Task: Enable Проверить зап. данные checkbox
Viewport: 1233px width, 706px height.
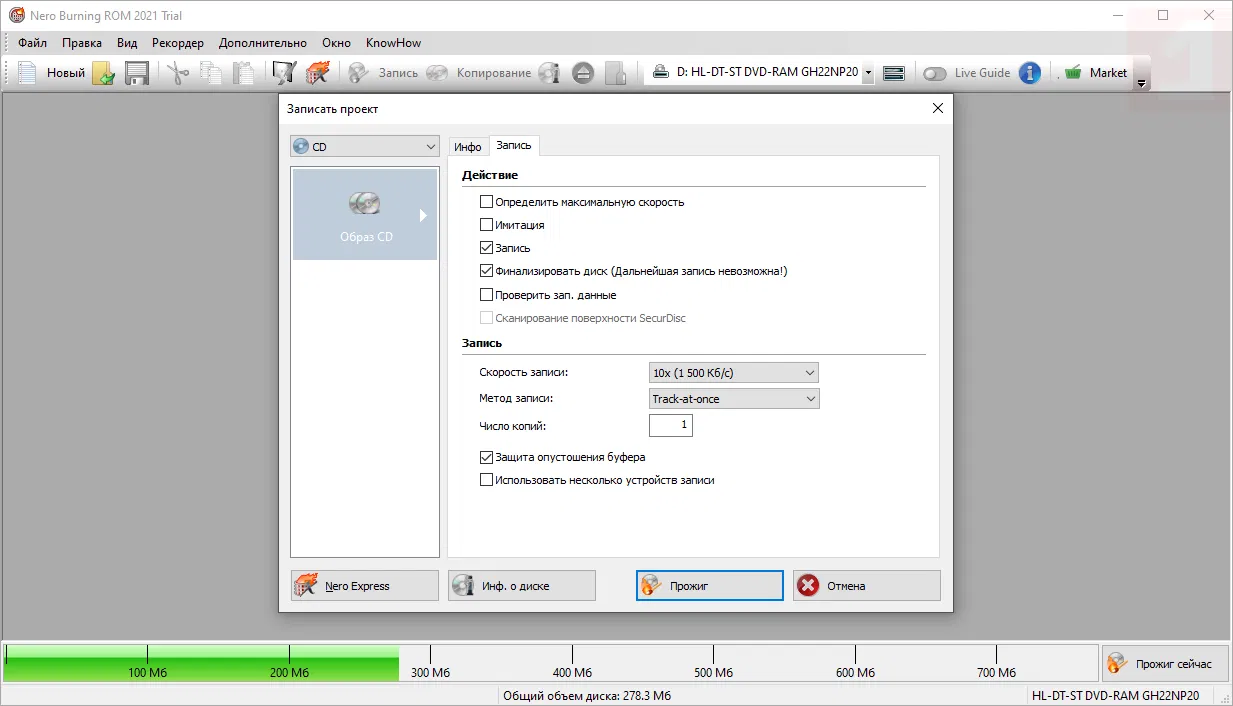Action: pyautogui.click(x=487, y=295)
